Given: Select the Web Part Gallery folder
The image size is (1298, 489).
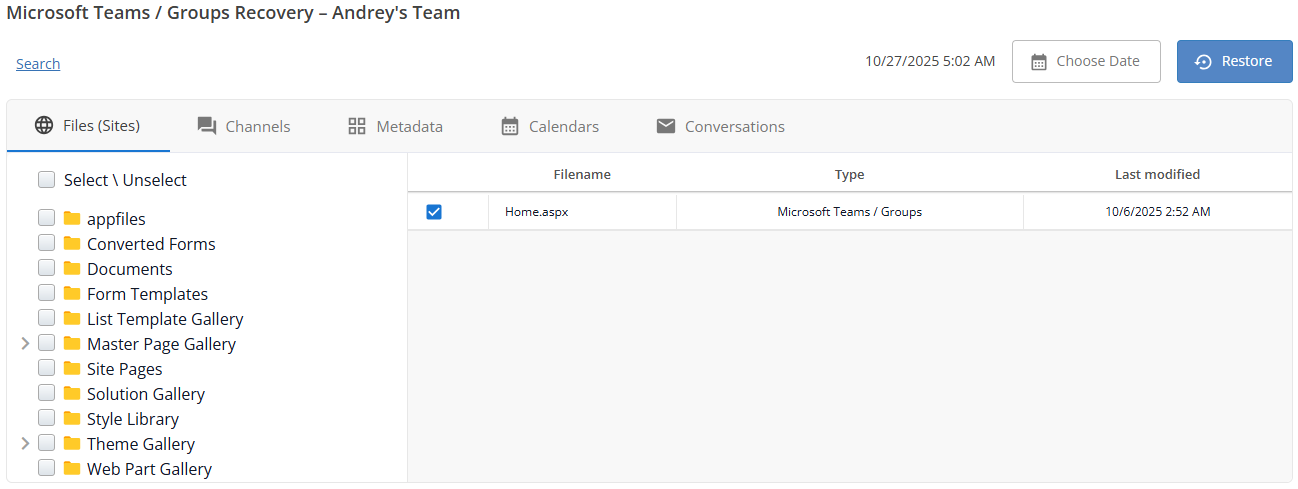Looking at the screenshot, I should 149,469.
